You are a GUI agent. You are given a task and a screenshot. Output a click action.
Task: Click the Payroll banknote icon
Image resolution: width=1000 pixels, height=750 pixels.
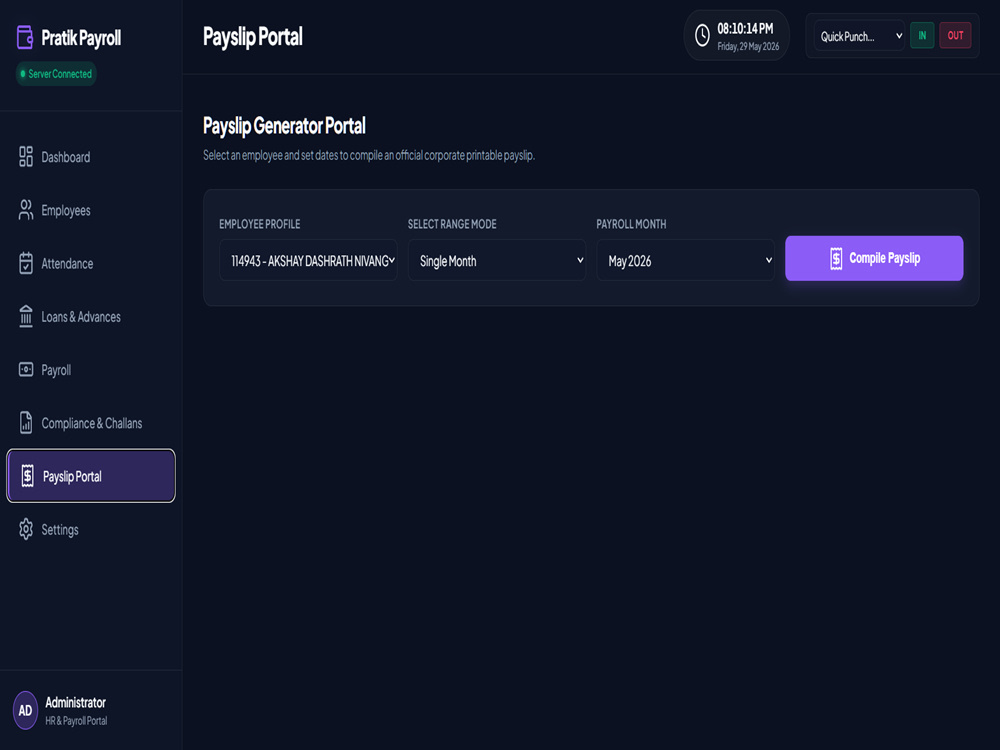(x=26, y=369)
